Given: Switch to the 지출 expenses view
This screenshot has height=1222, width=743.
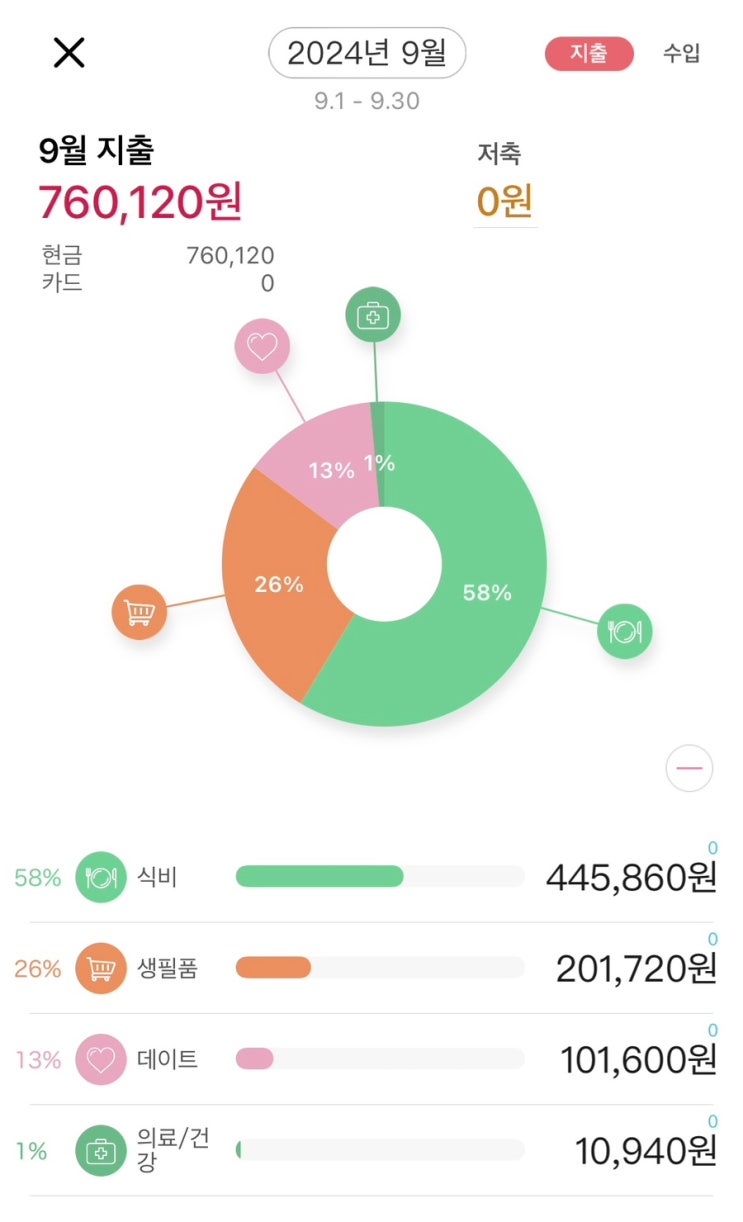Looking at the screenshot, I should (x=589, y=54).
